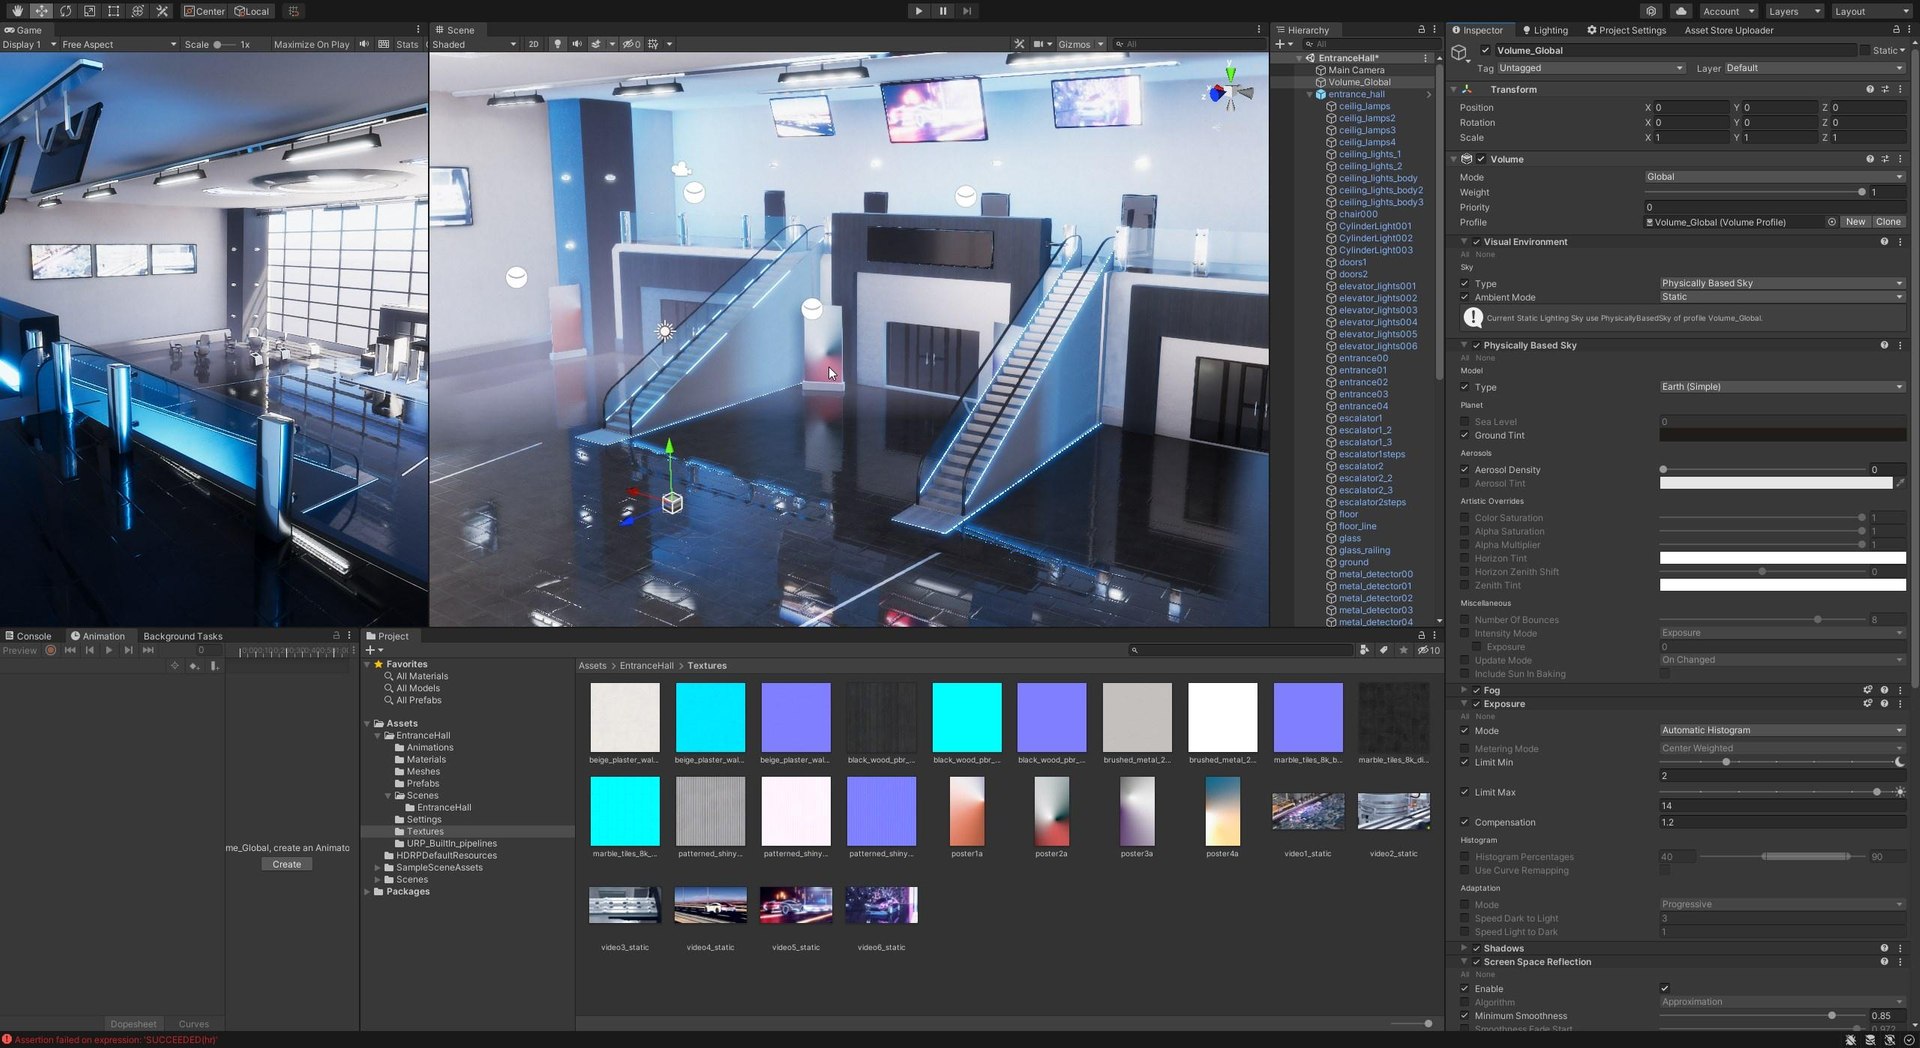Click the New profile button
The height and width of the screenshot is (1048, 1920).
[1856, 222]
